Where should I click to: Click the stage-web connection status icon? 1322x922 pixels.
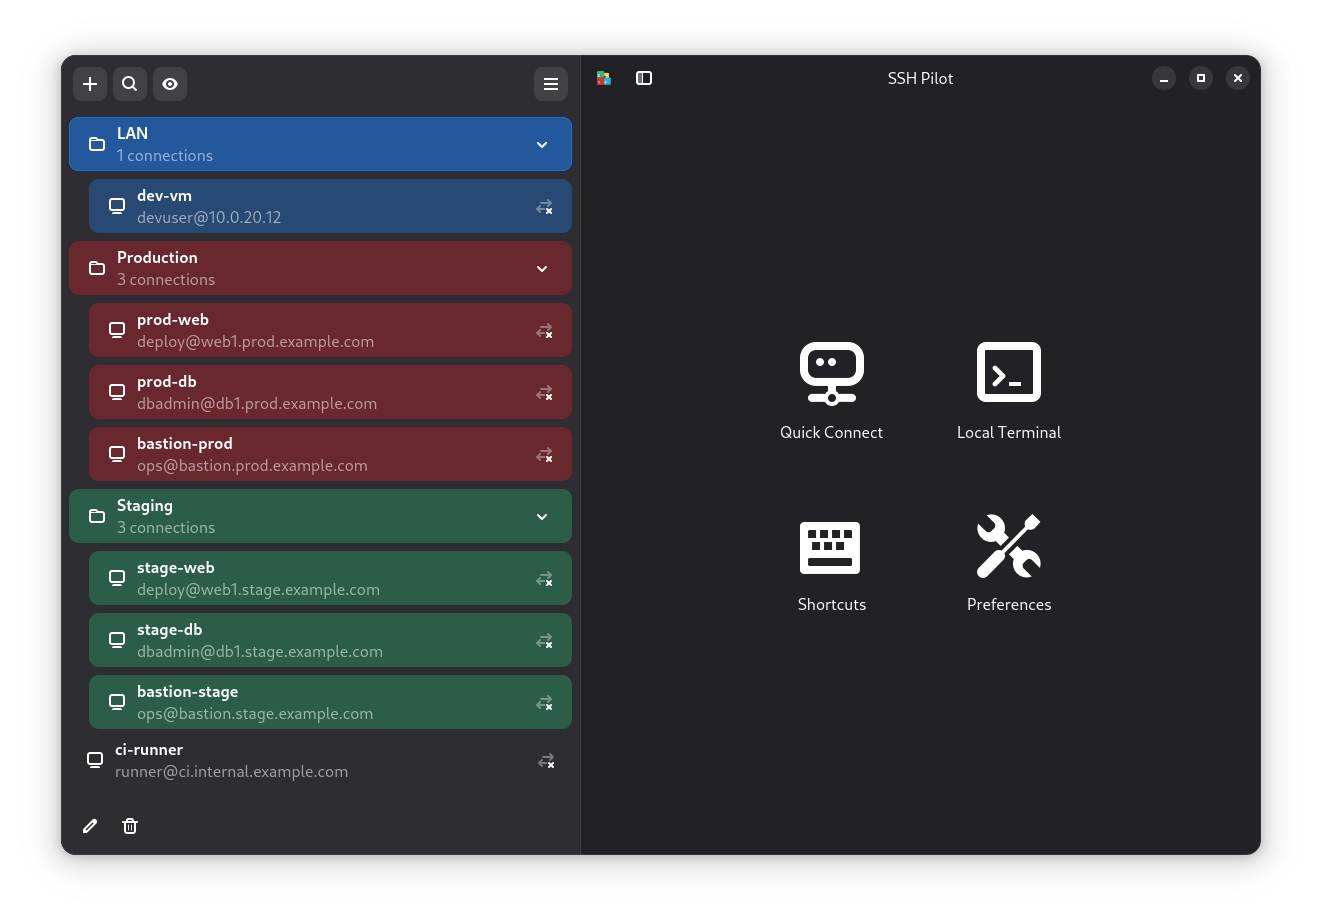tap(544, 579)
